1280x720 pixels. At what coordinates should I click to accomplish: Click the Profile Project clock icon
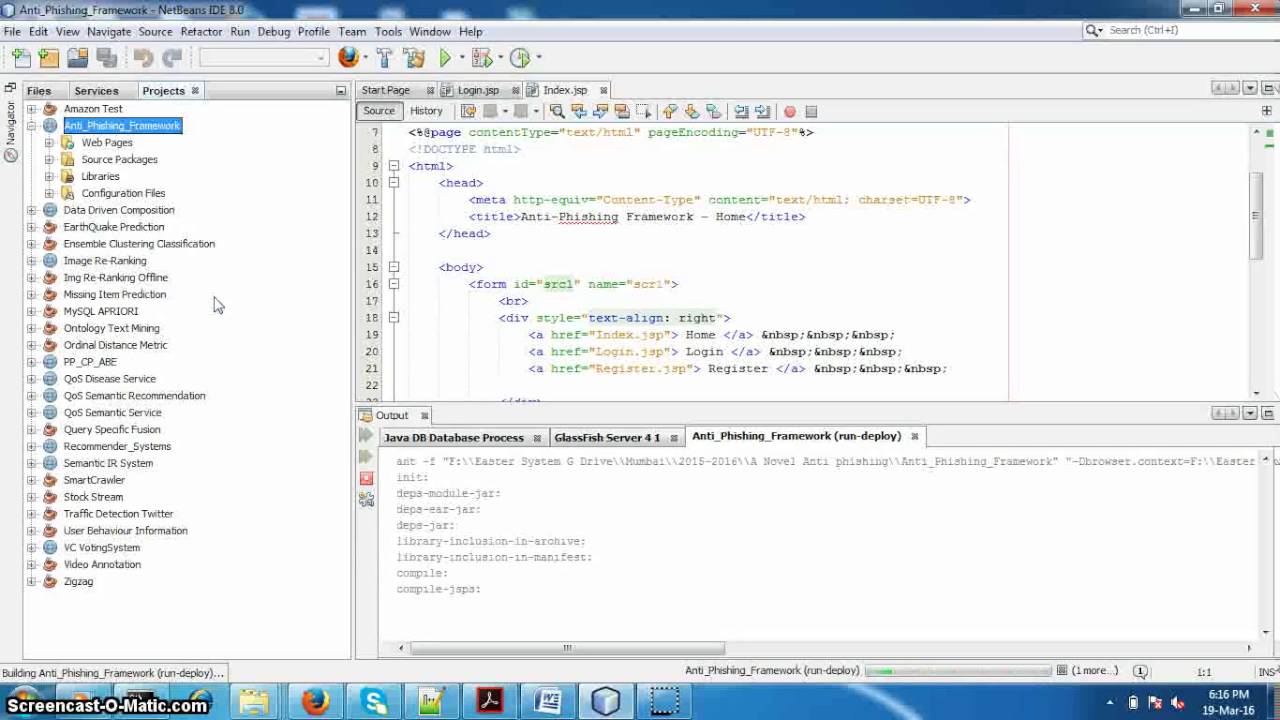coord(519,58)
